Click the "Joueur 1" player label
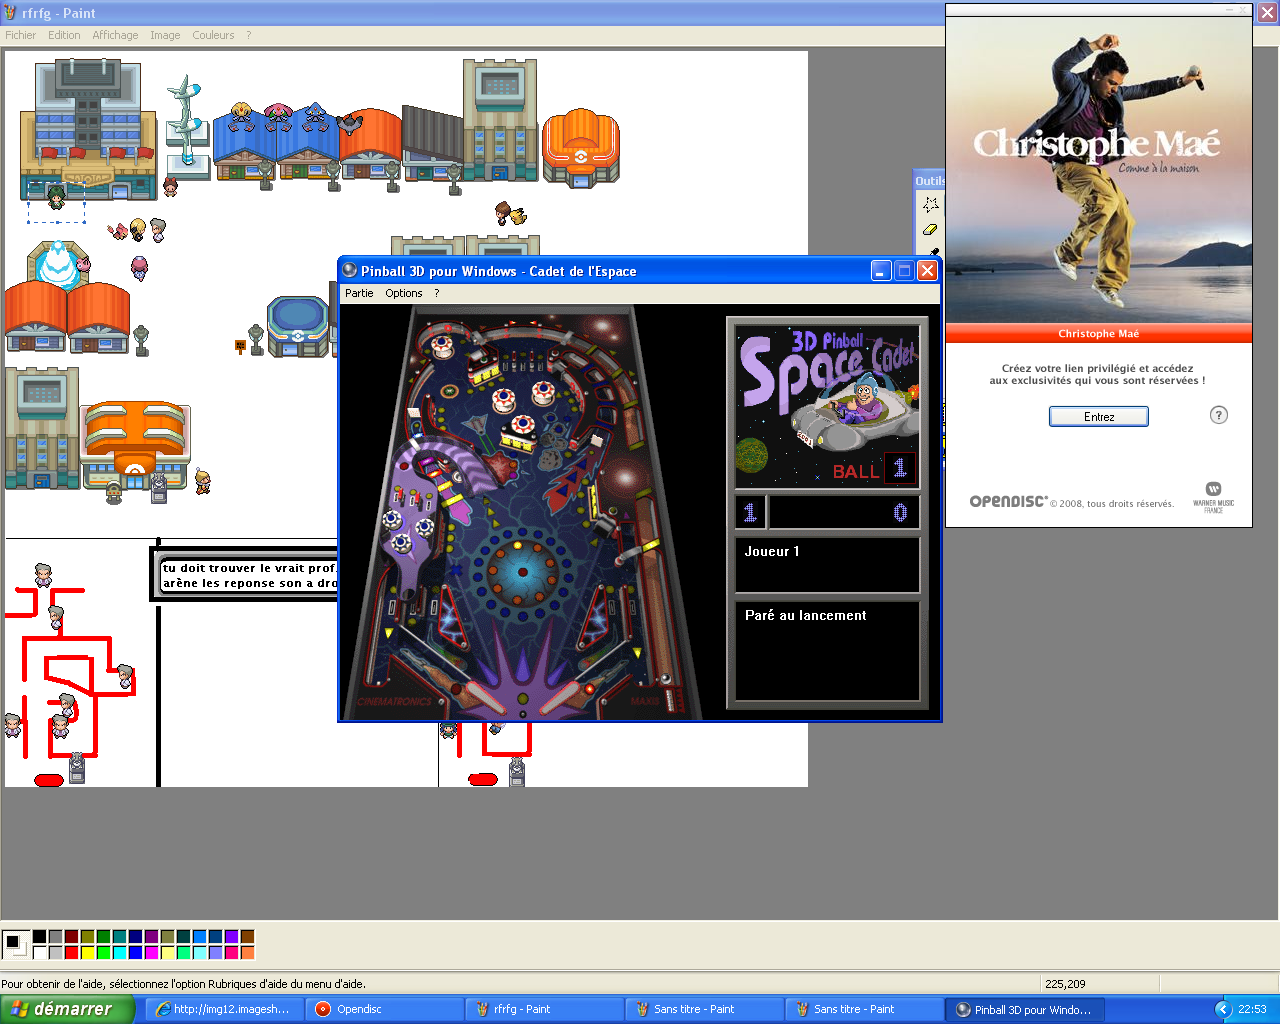Screen dimensions: 1280x1024 (x=772, y=551)
